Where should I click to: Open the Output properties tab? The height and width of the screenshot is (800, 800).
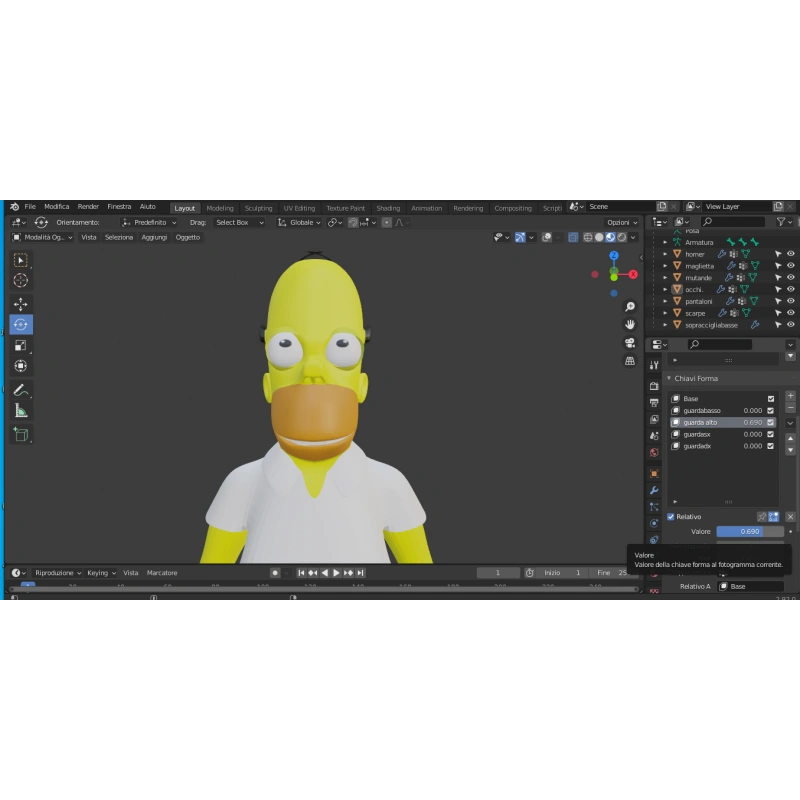point(654,403)
